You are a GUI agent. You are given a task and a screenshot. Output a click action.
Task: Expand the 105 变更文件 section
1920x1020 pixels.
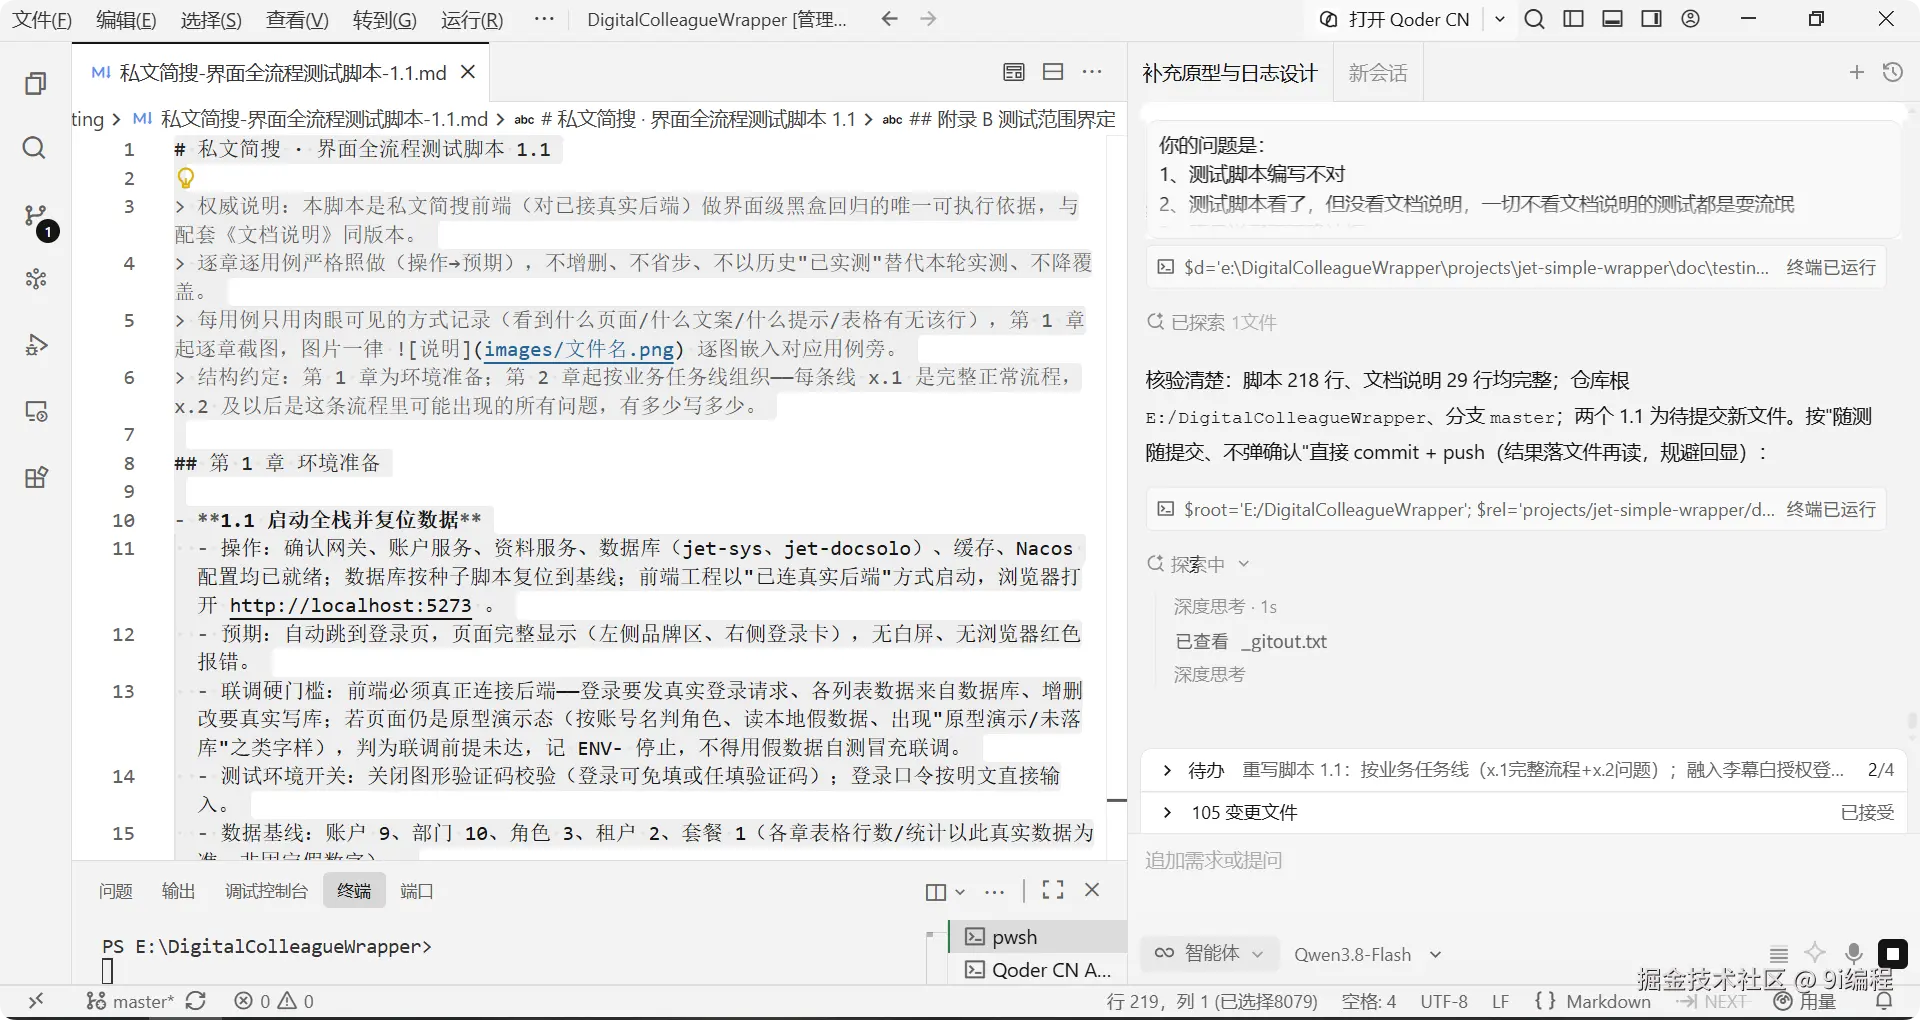tap(1524, 812)
